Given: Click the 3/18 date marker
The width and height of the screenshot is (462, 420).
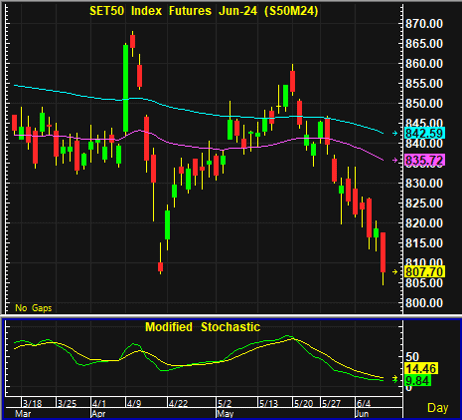Looking at the screenshot, I should click(32, 403).
